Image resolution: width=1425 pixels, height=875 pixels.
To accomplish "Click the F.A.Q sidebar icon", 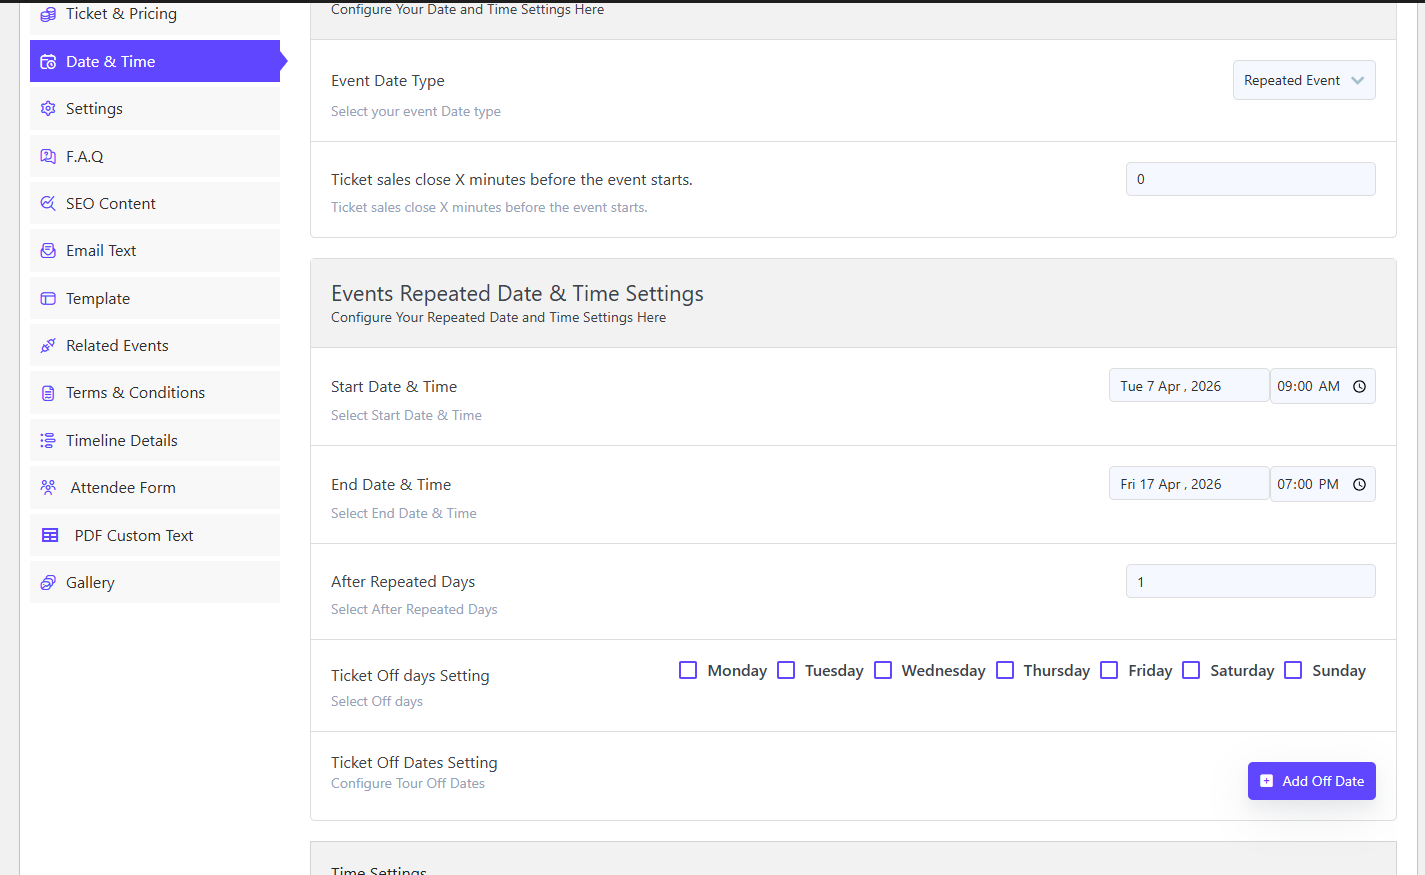I will coord(48,156).
